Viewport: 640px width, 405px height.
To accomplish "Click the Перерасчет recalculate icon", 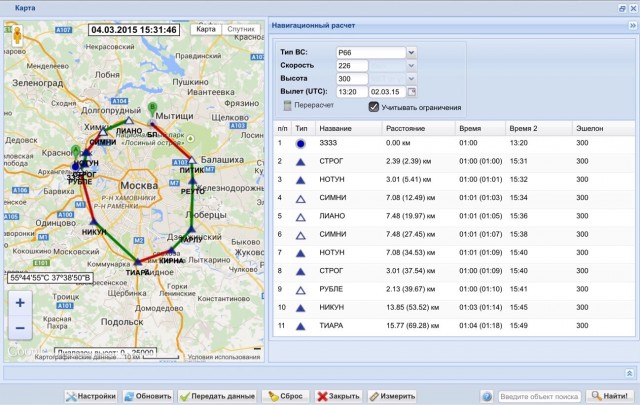I will click(x=288, y=106).
